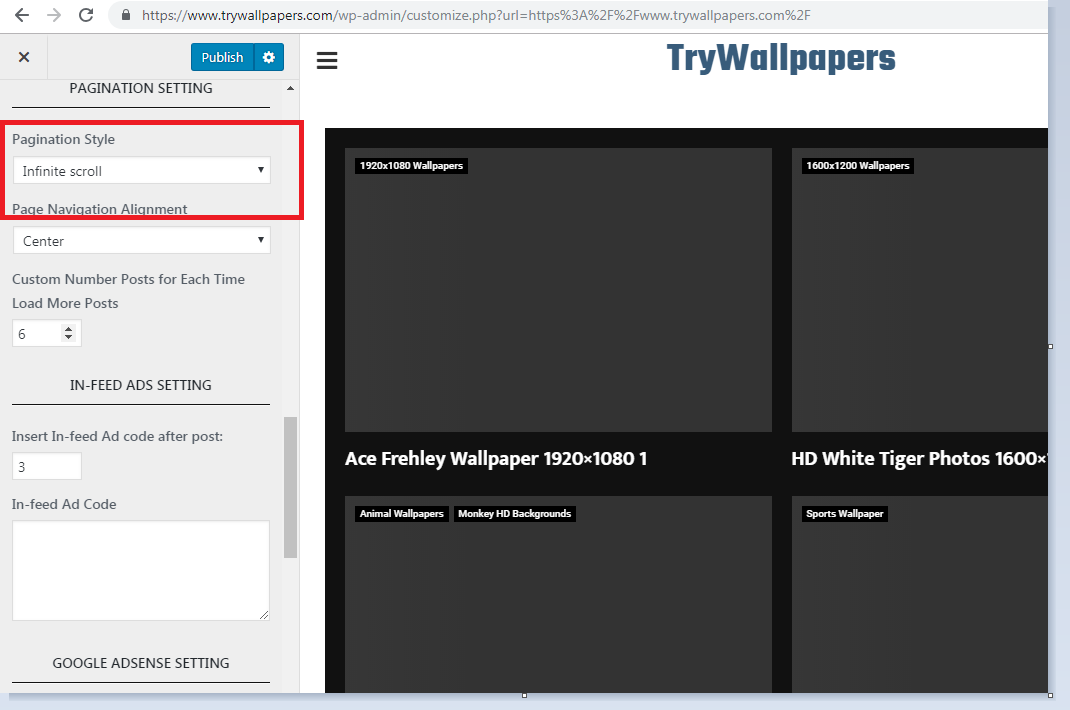Screen dimensions: 1070x710
Task: Close the customizer with X icon
Action: click(x=24, y=57)
